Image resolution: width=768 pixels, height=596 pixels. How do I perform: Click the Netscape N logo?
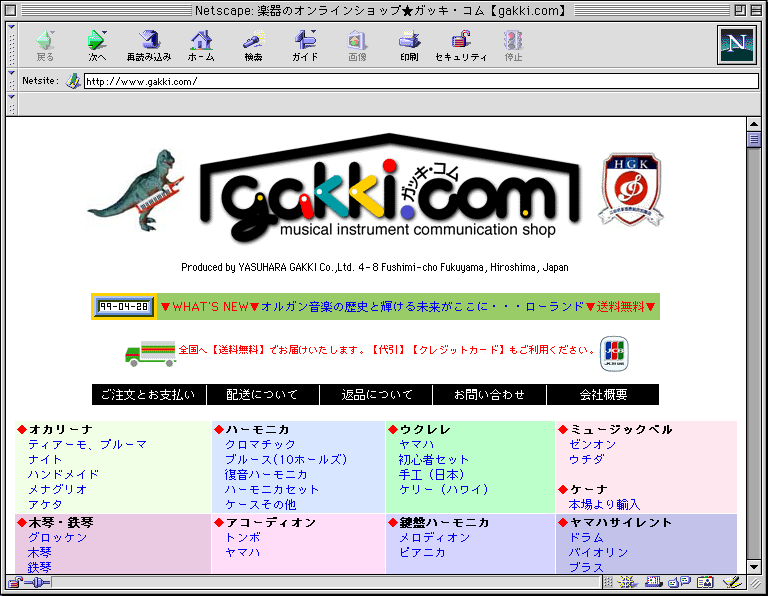click(737, 46)
